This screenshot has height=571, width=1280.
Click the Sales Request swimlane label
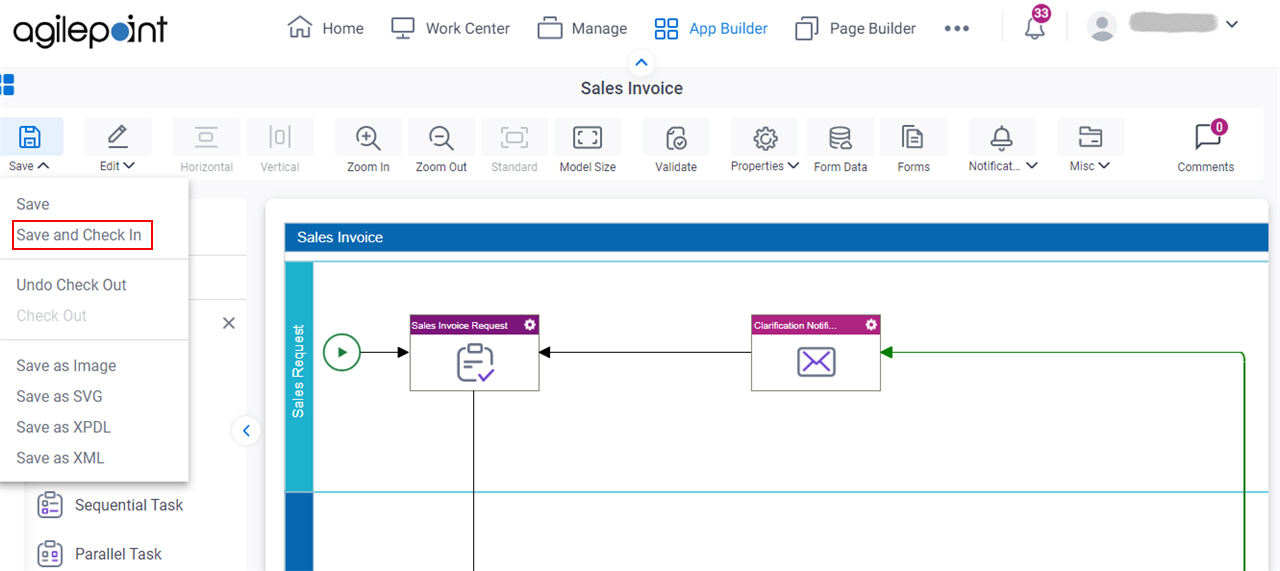(299, 372)
